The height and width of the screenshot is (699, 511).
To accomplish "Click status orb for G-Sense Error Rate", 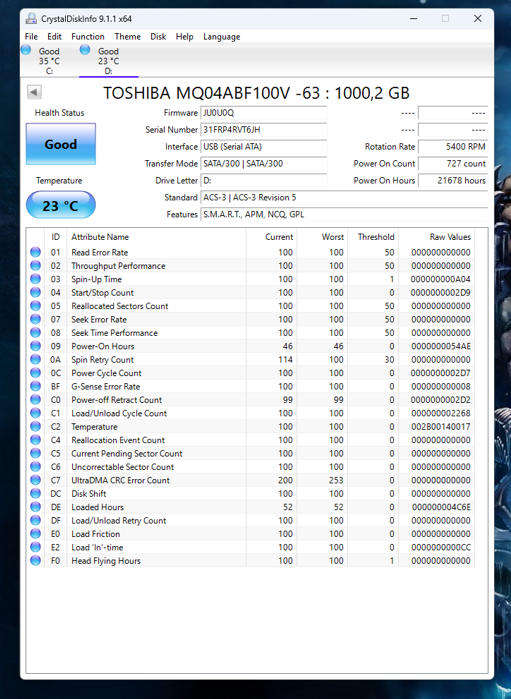I will tap(35, 386).
